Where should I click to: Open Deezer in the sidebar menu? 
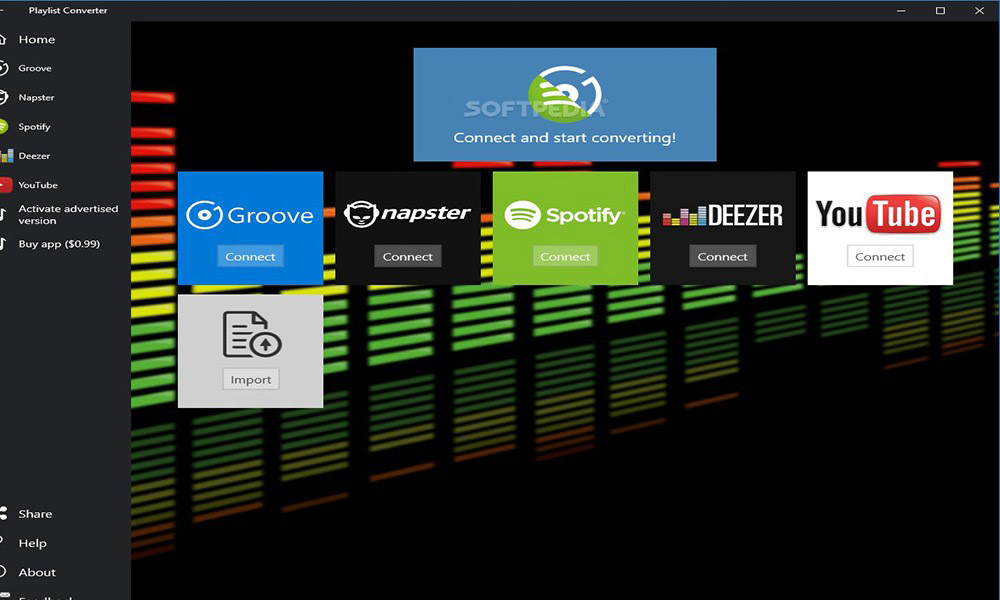coord(34,156)
